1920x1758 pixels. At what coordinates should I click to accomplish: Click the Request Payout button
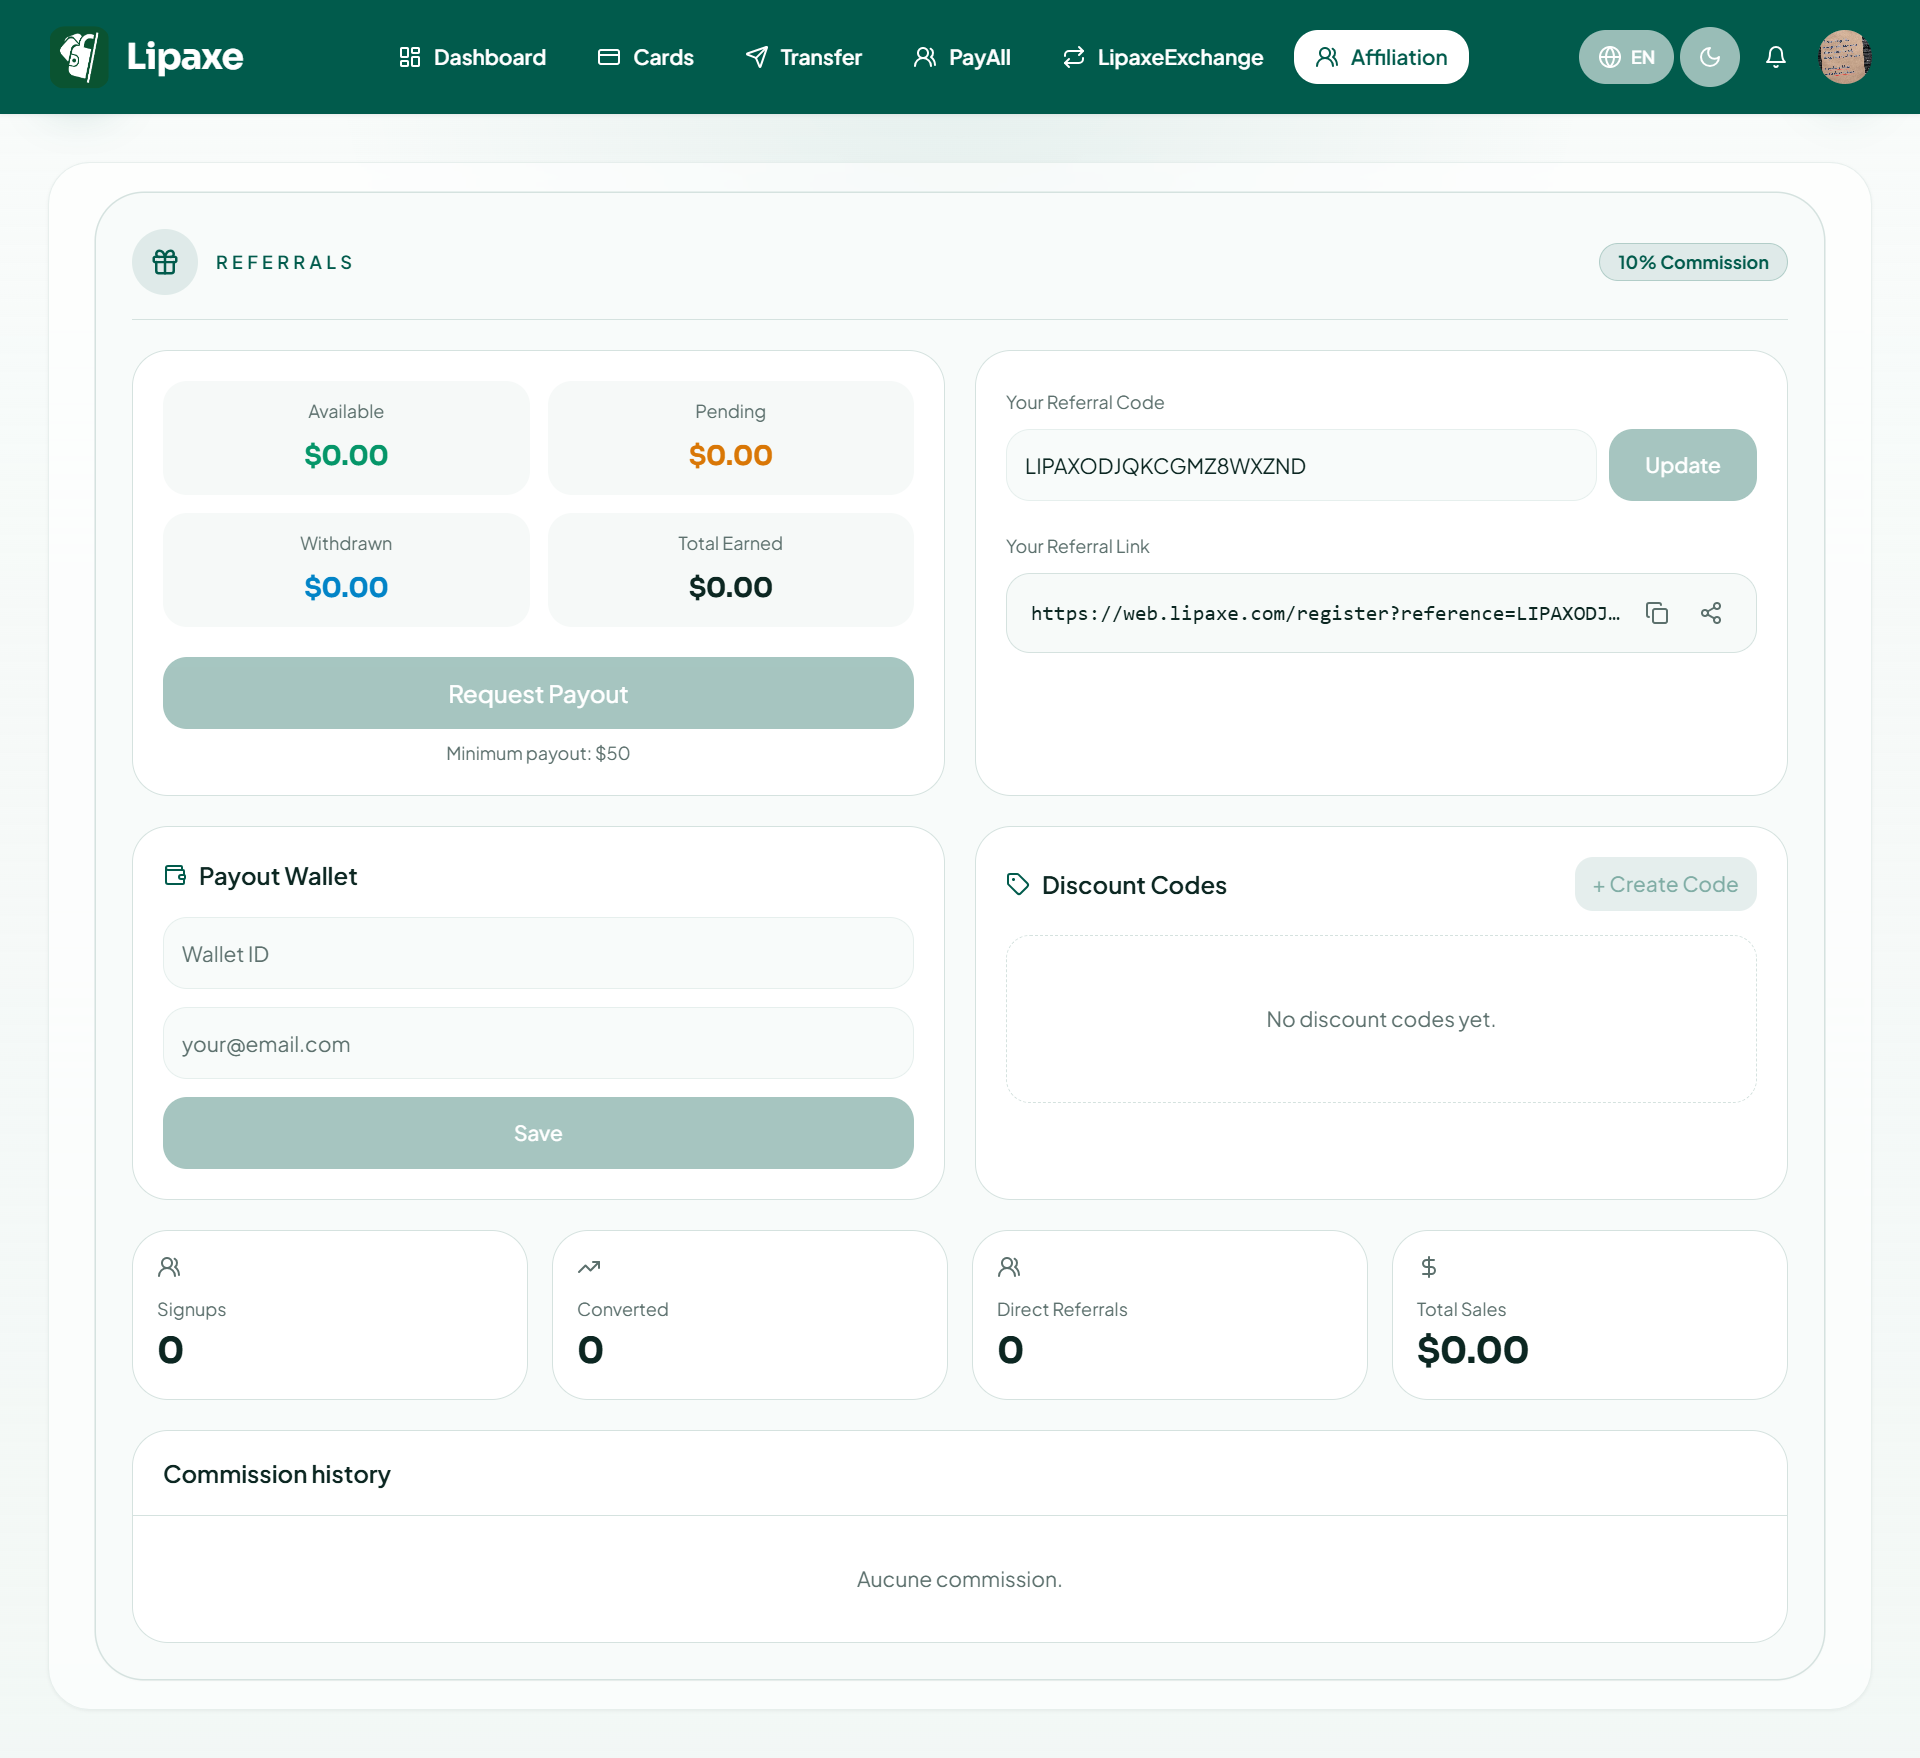(x=538, y=693)
